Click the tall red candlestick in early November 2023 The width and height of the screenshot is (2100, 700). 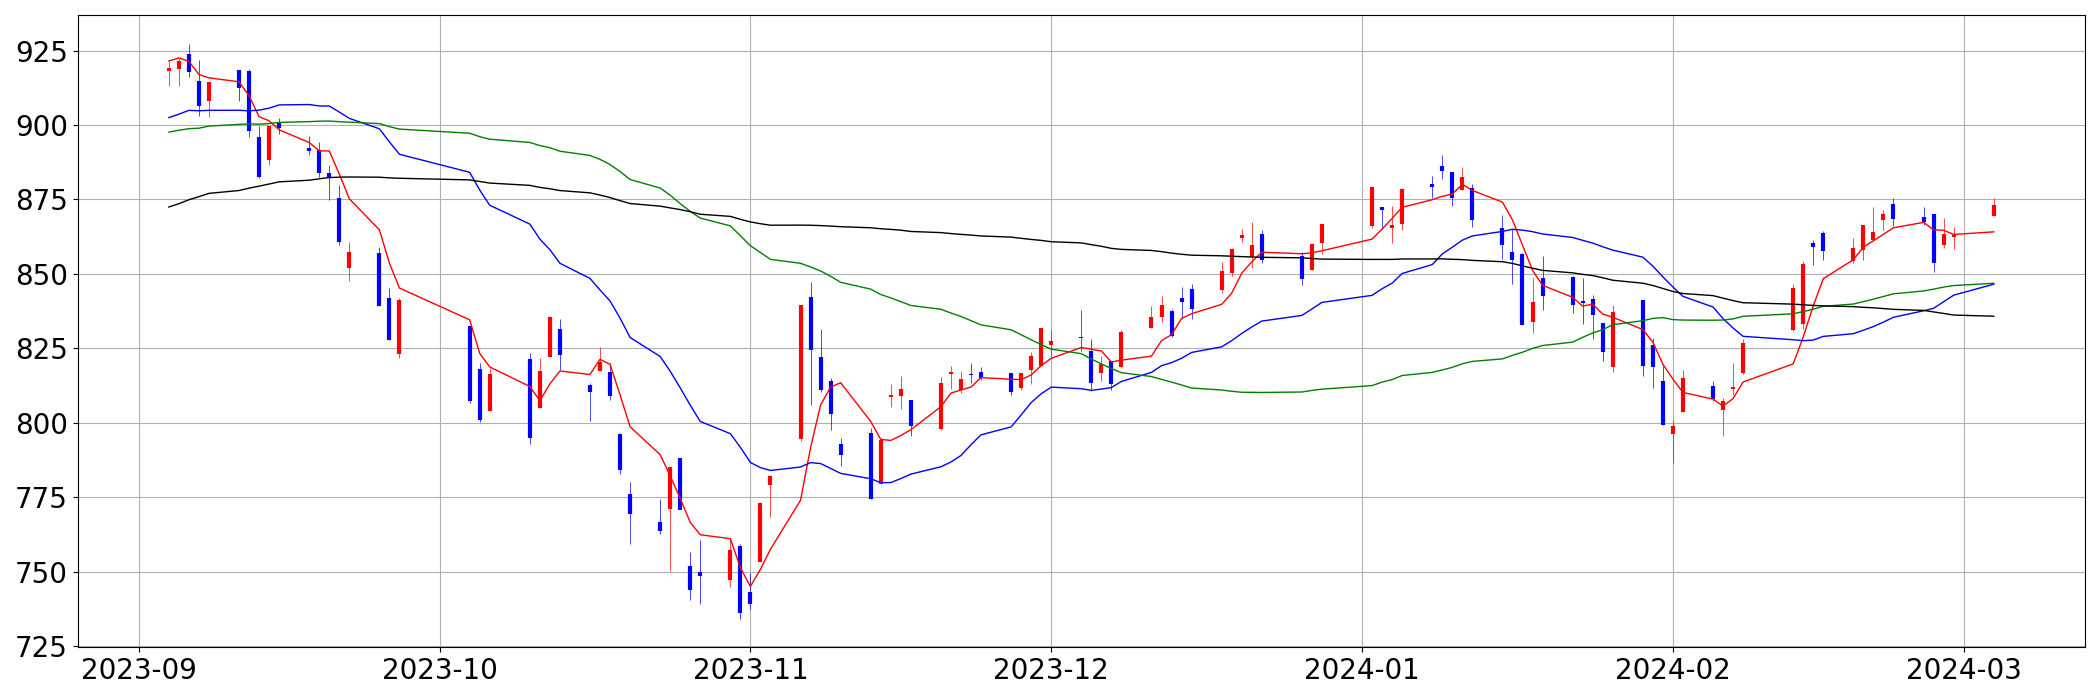(801, 372)
